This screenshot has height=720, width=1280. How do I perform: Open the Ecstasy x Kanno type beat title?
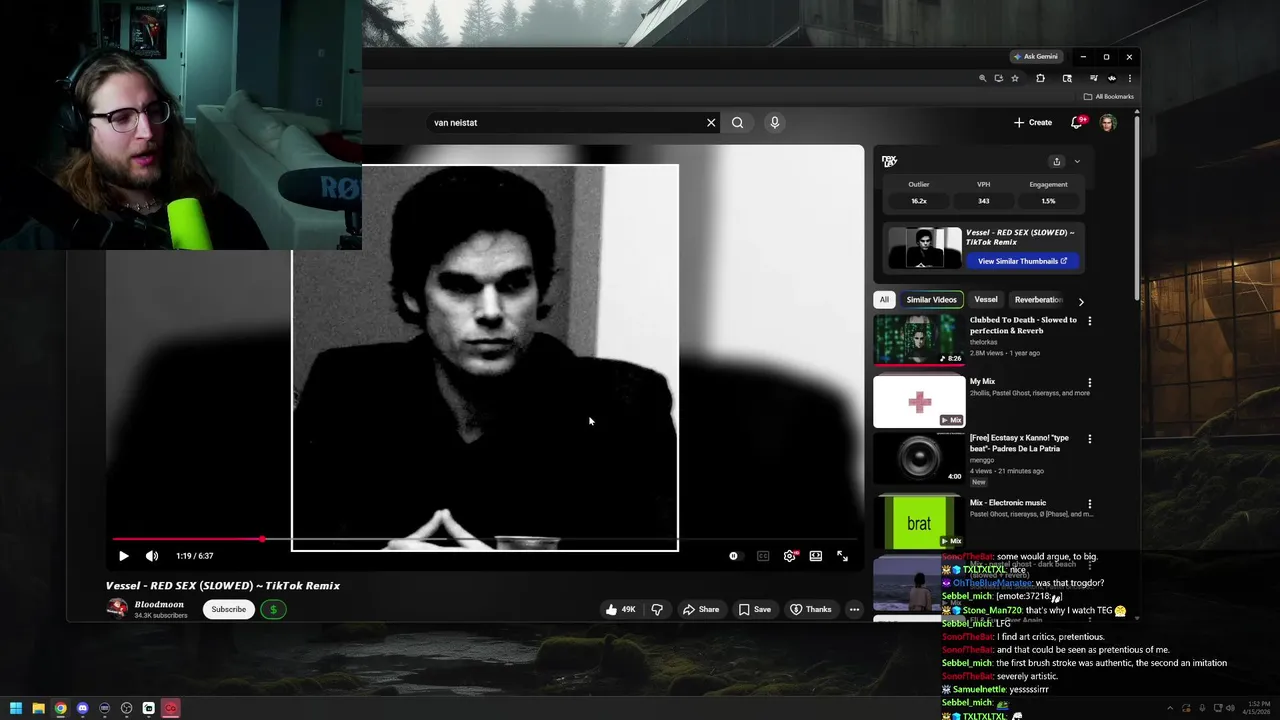pos(1019,443)
